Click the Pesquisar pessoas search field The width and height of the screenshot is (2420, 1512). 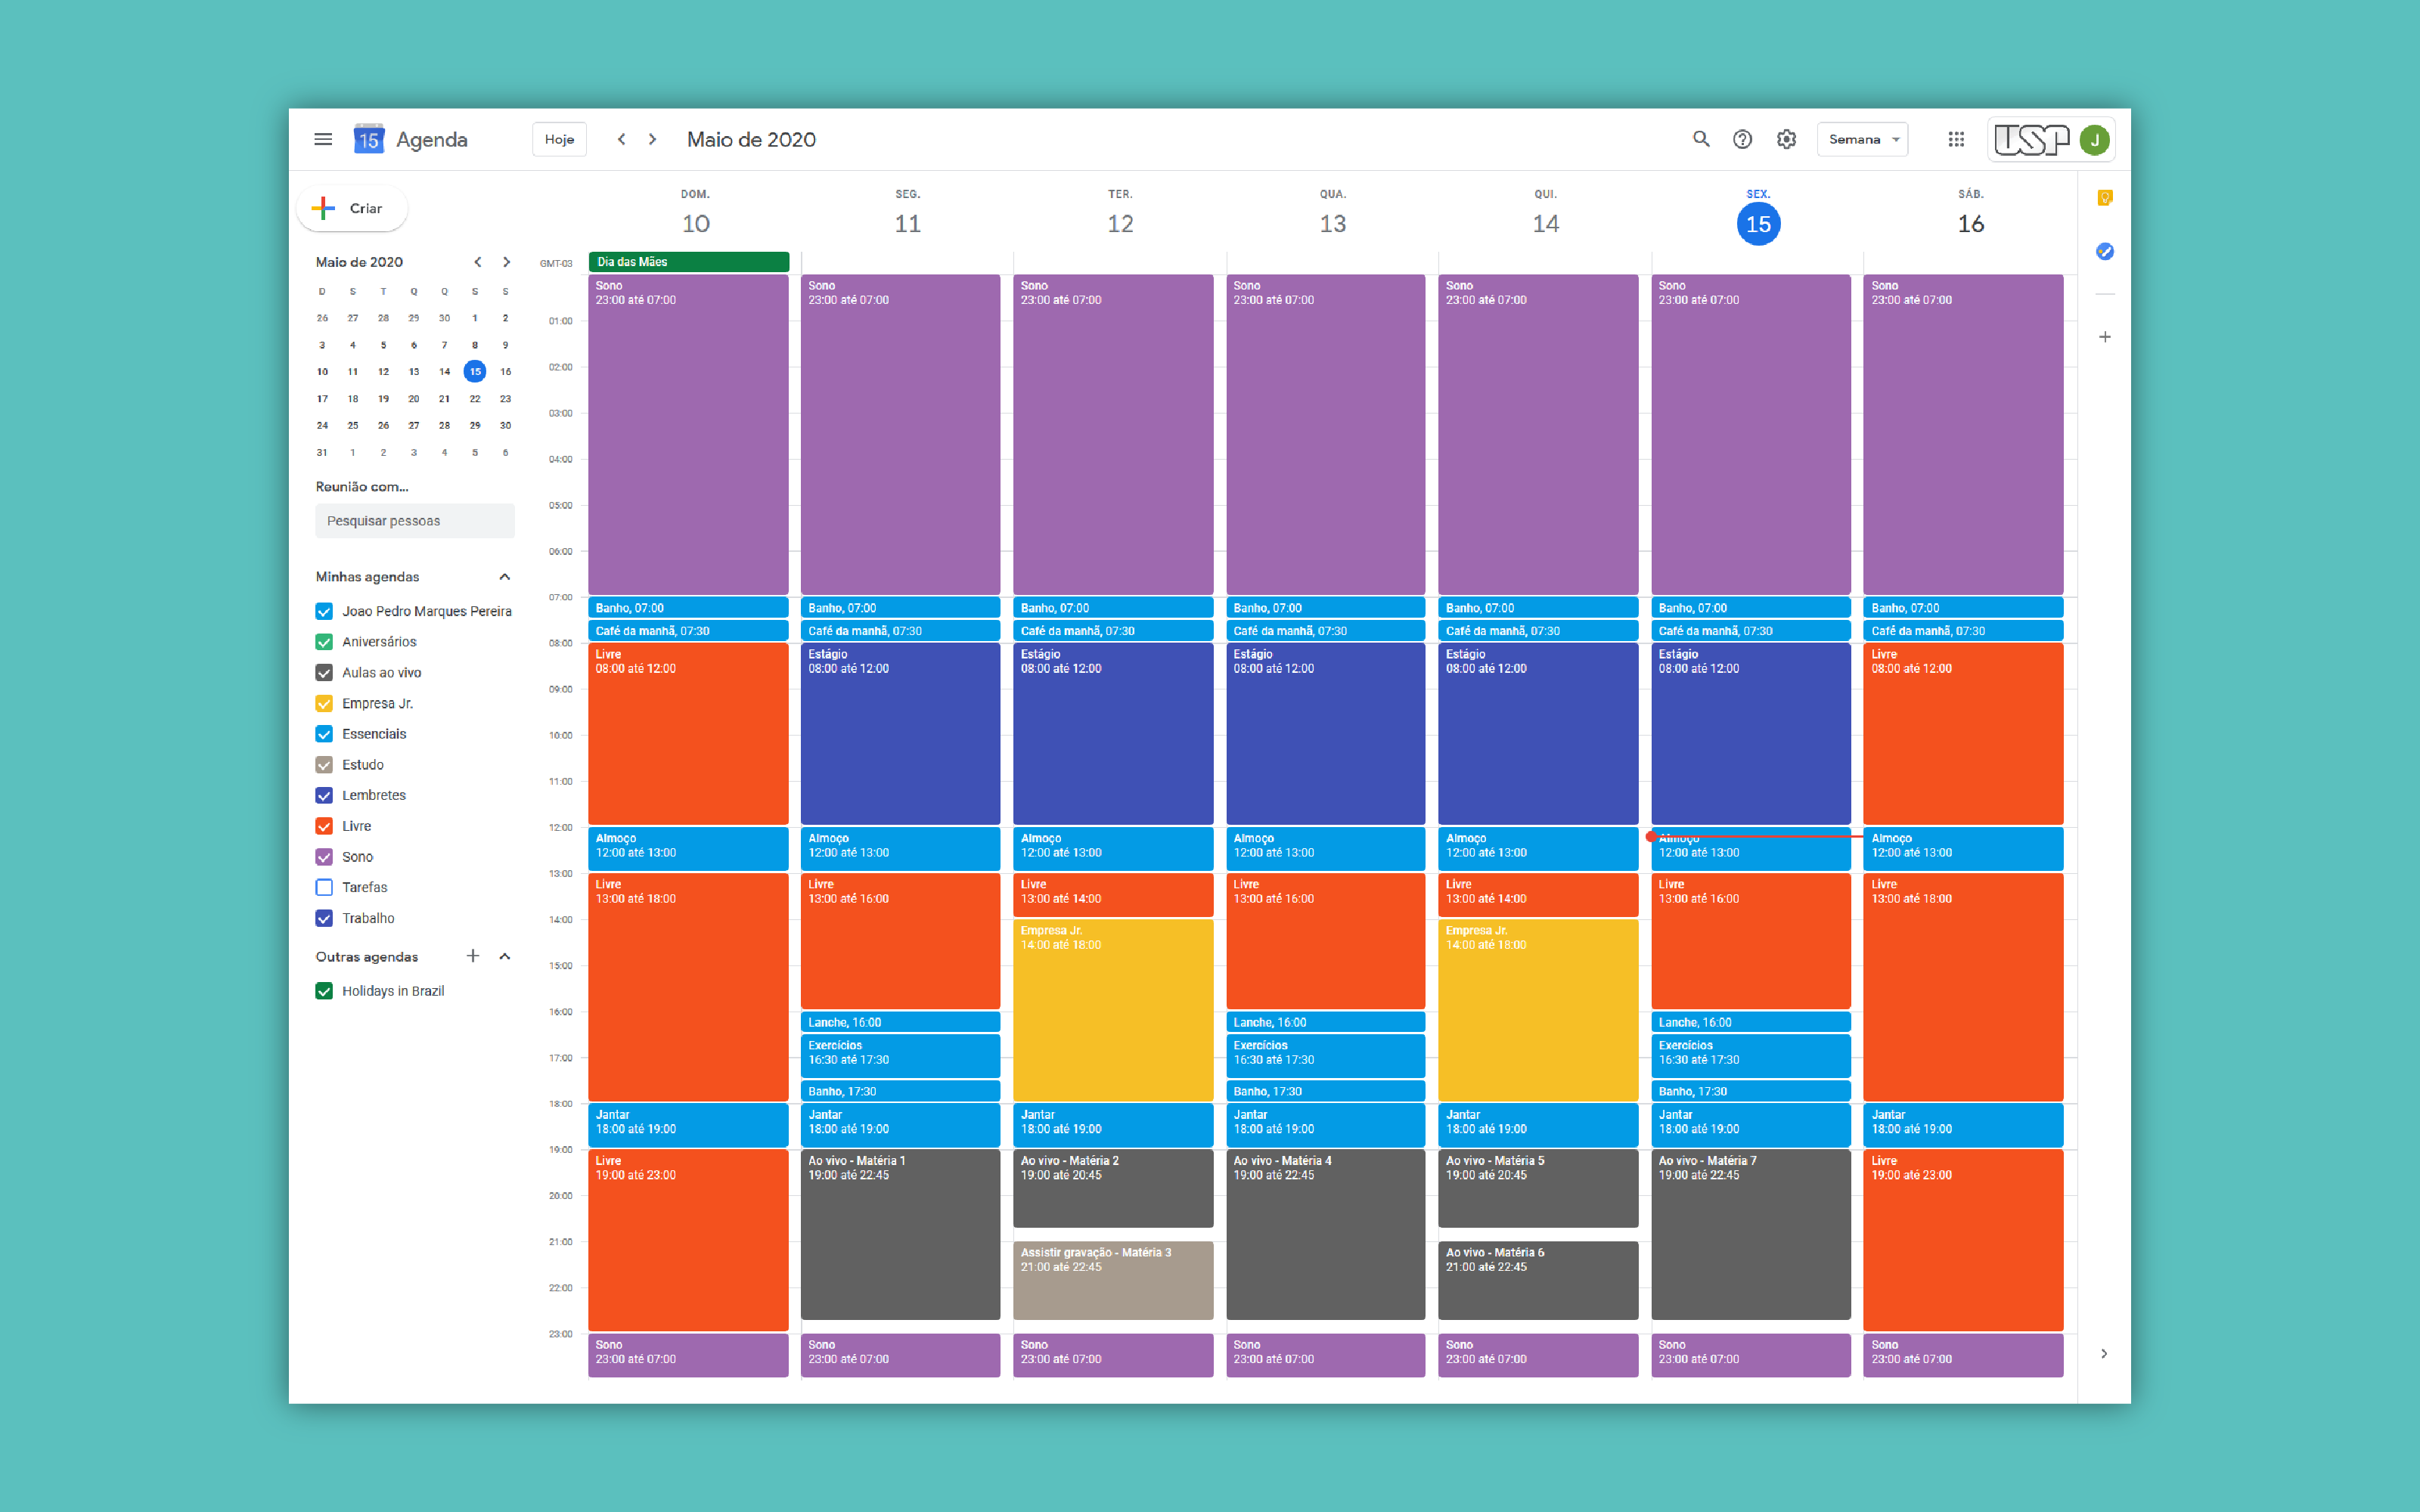point(414,521)
